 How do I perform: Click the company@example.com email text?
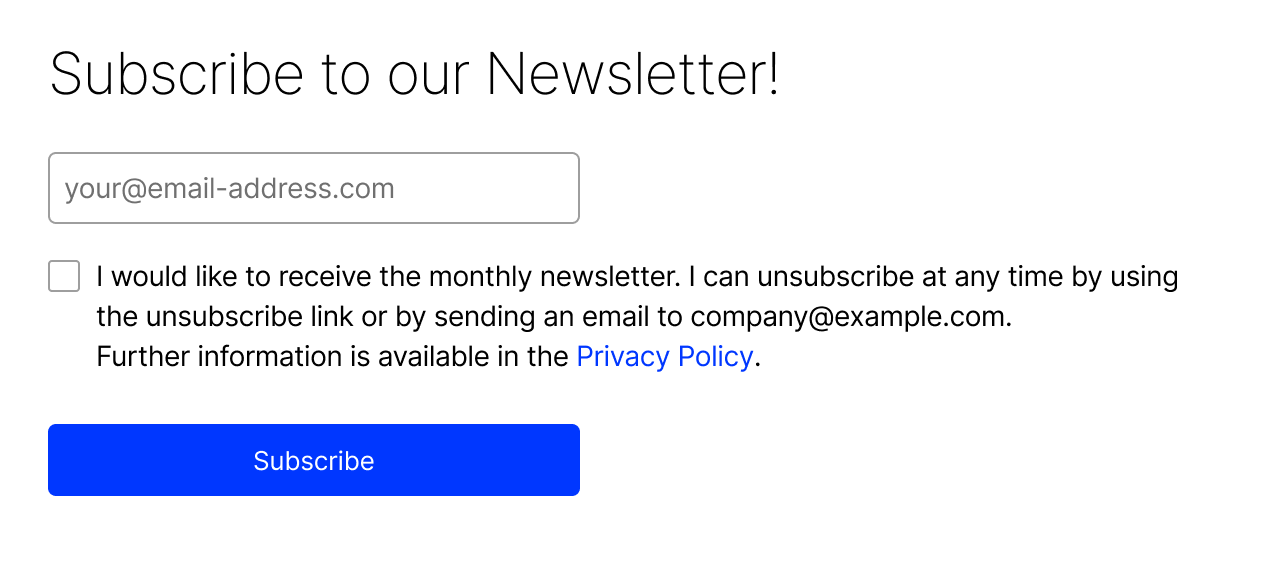848,317
